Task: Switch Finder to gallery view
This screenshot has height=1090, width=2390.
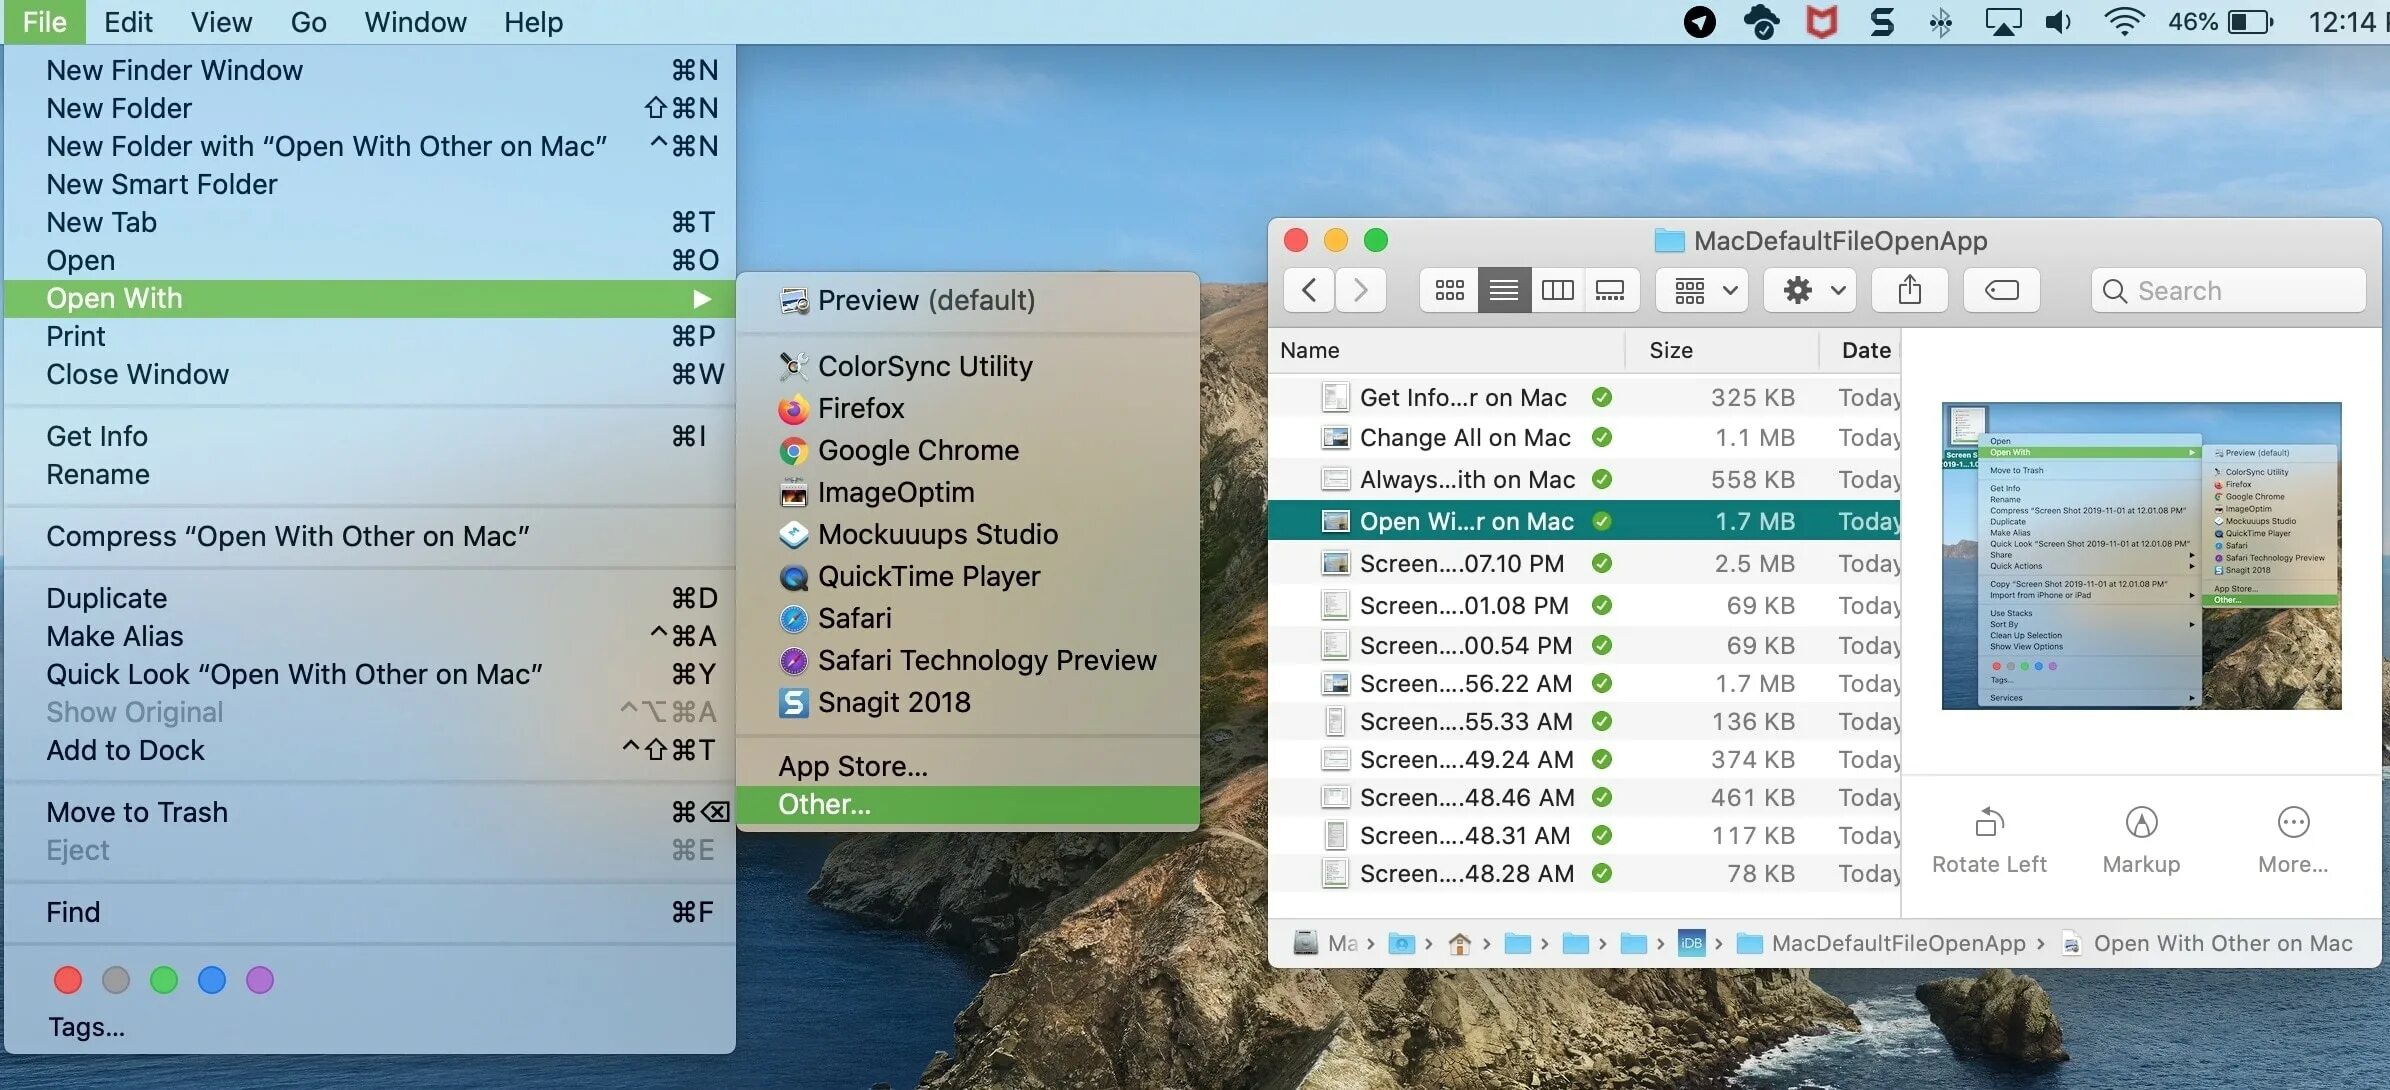Action: pyautogui.click(x=1610, y=290)
